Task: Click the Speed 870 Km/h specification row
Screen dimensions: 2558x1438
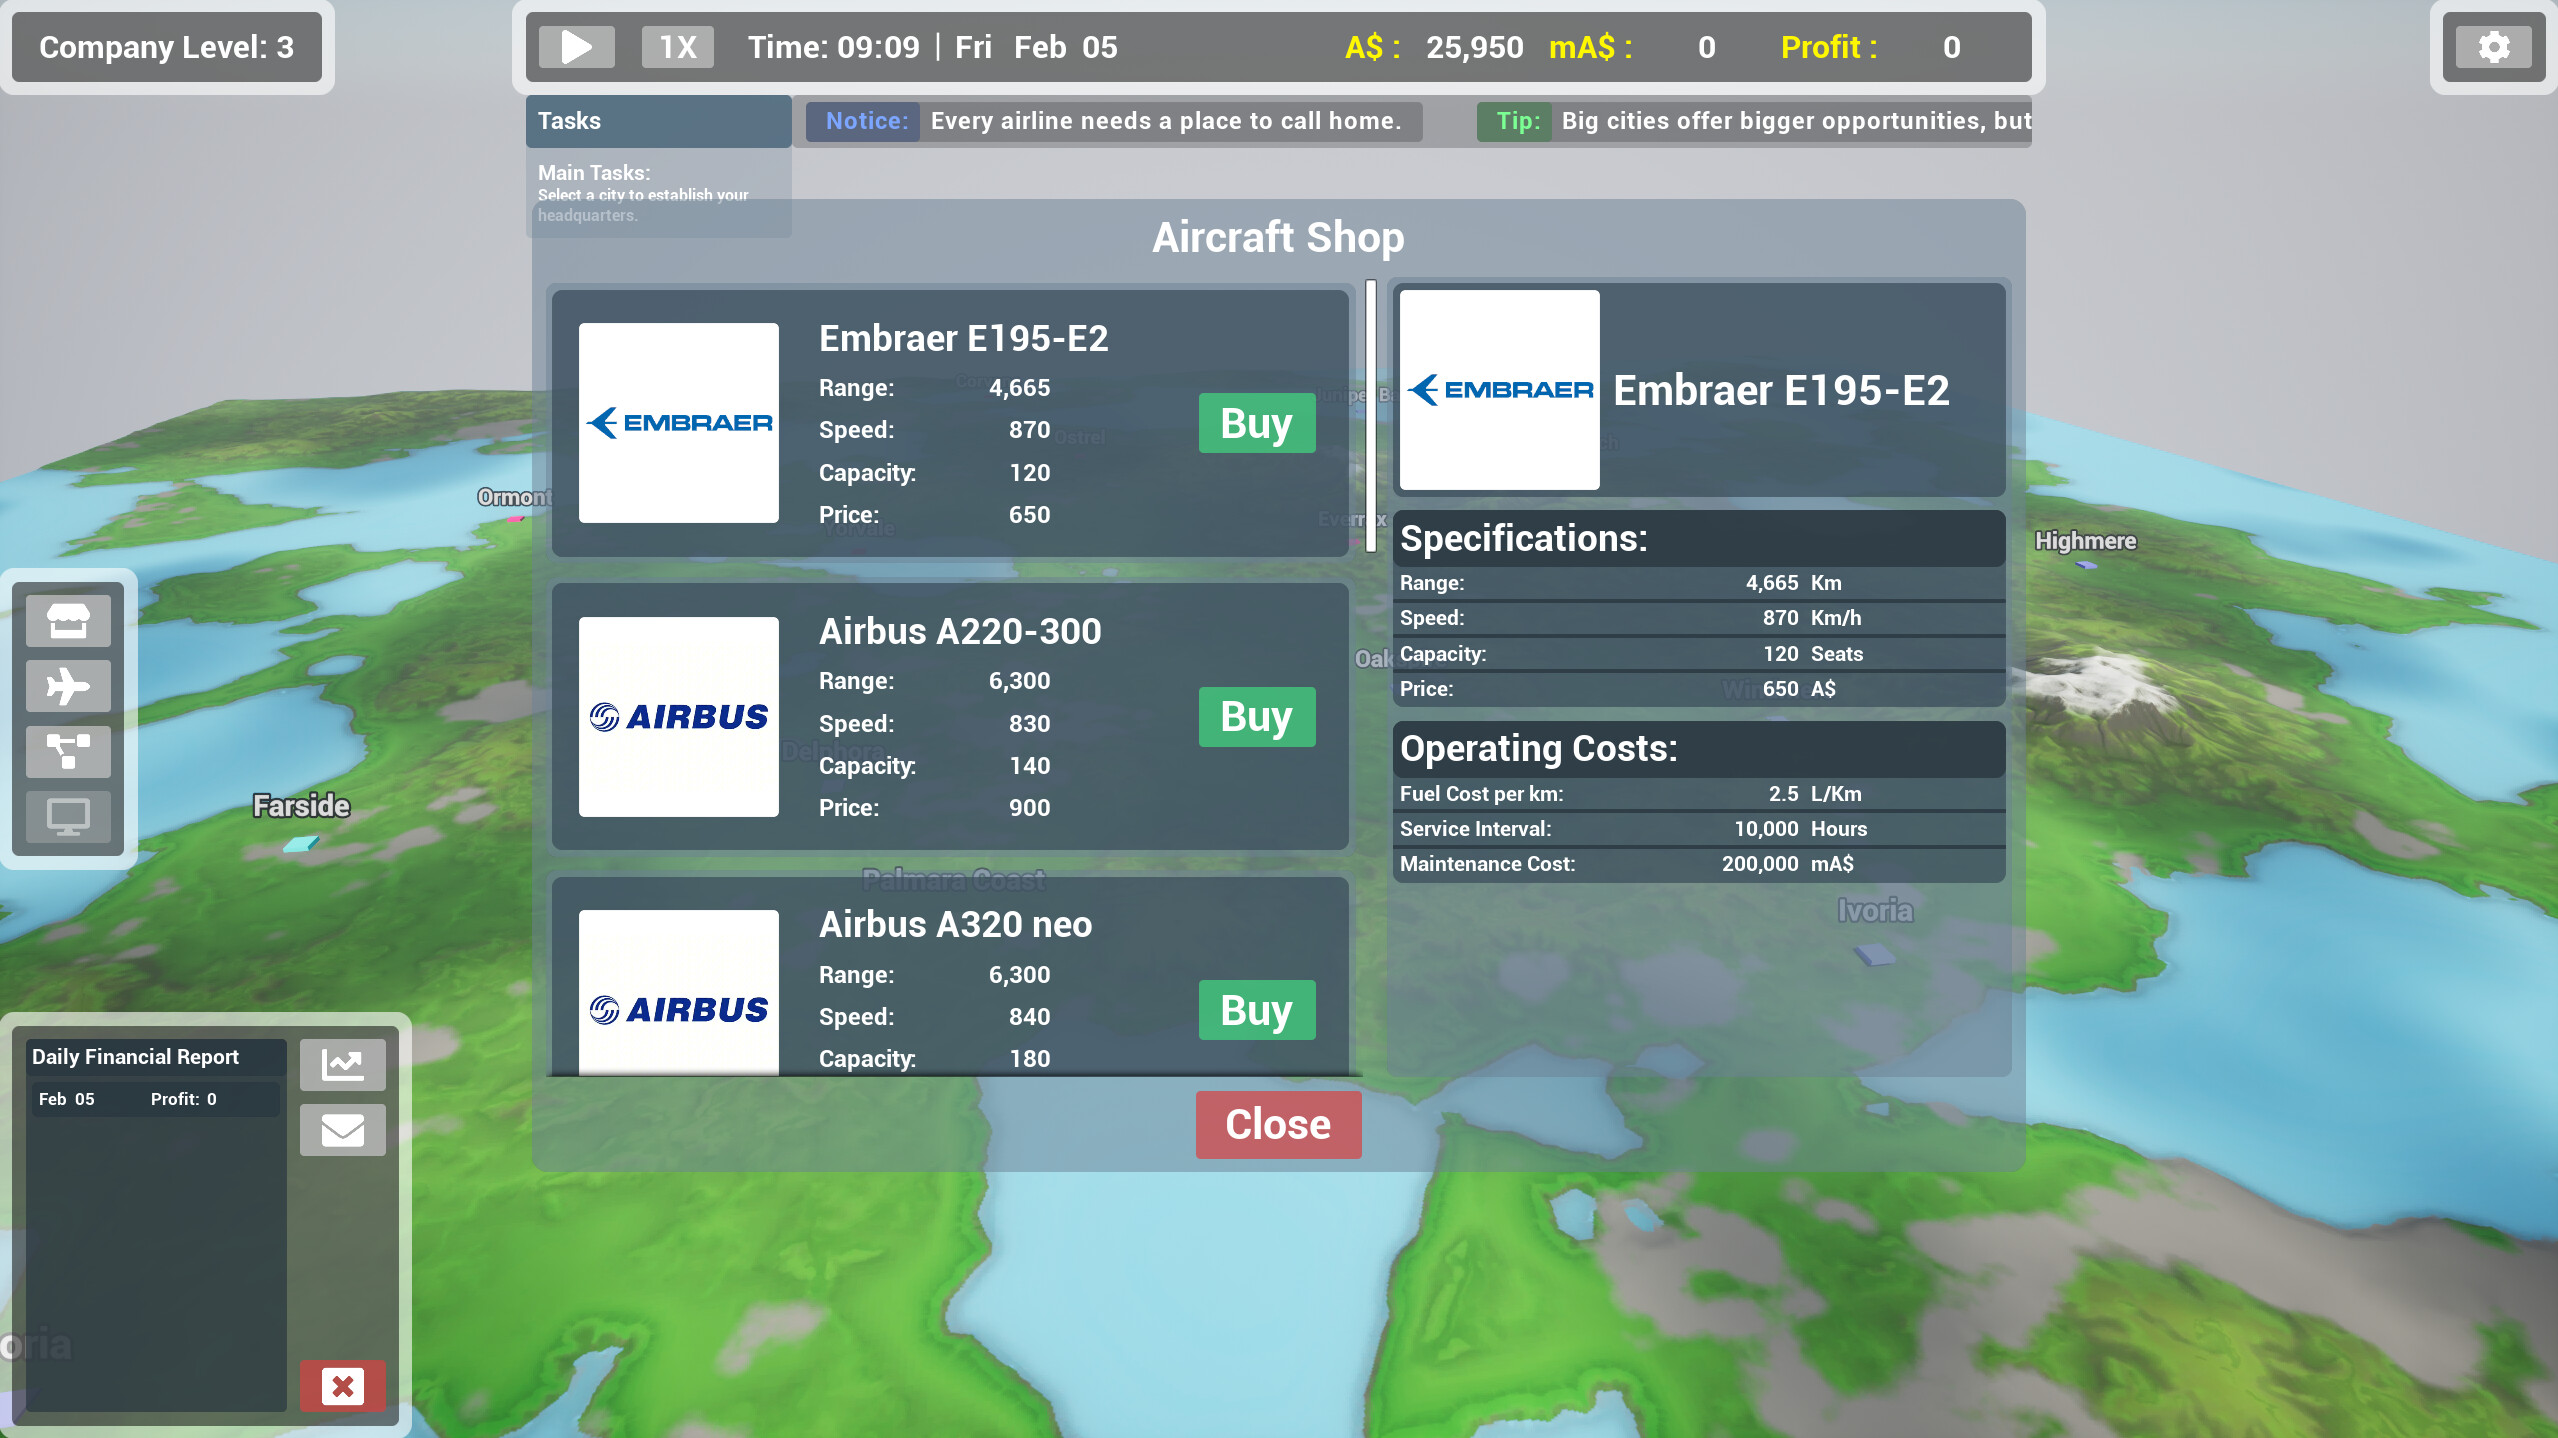Action: 1698,618
